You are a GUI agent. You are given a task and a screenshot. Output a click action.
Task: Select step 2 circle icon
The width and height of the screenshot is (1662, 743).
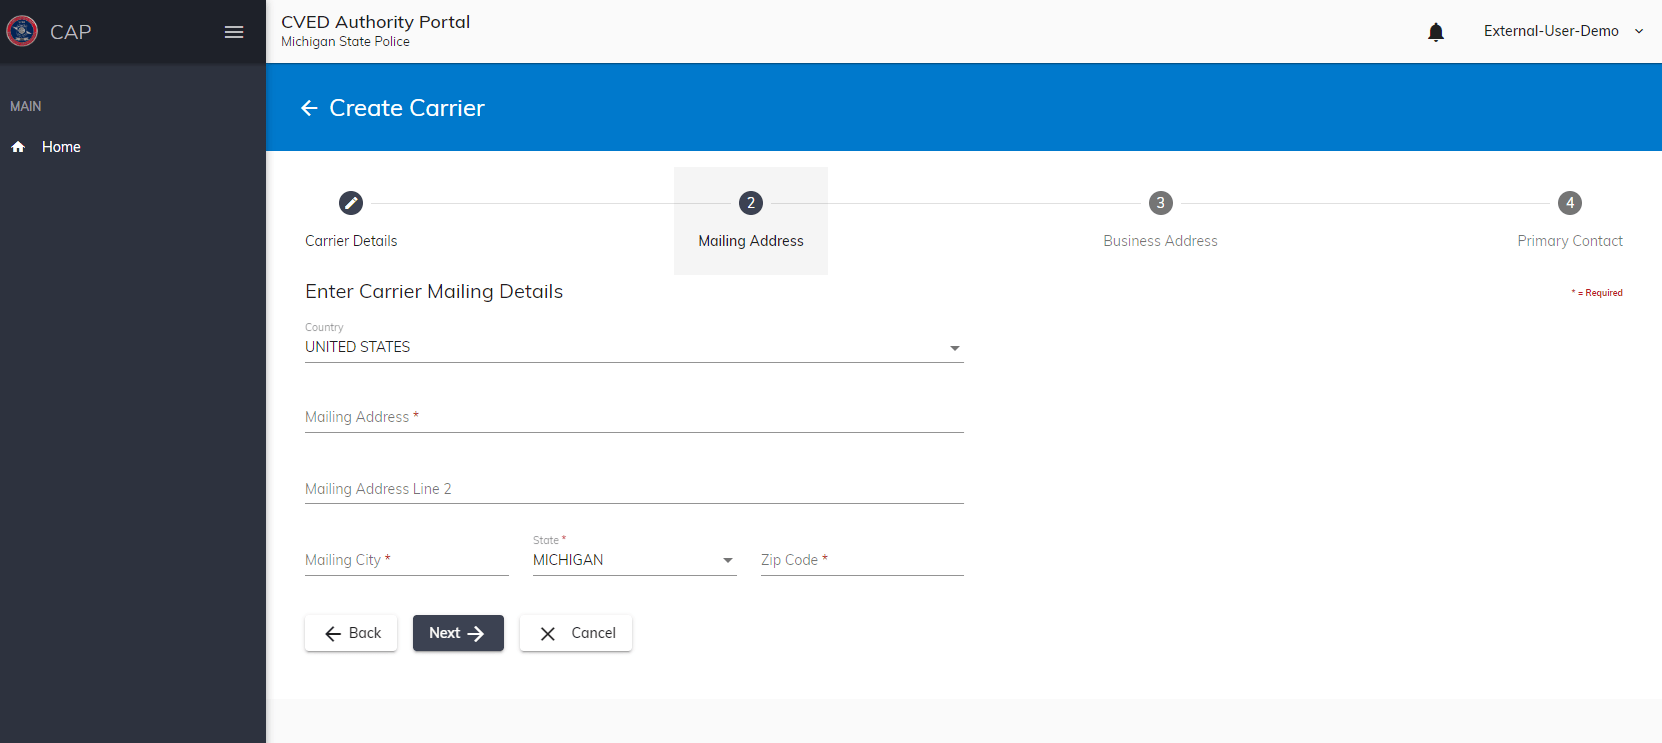coord(751,203)
